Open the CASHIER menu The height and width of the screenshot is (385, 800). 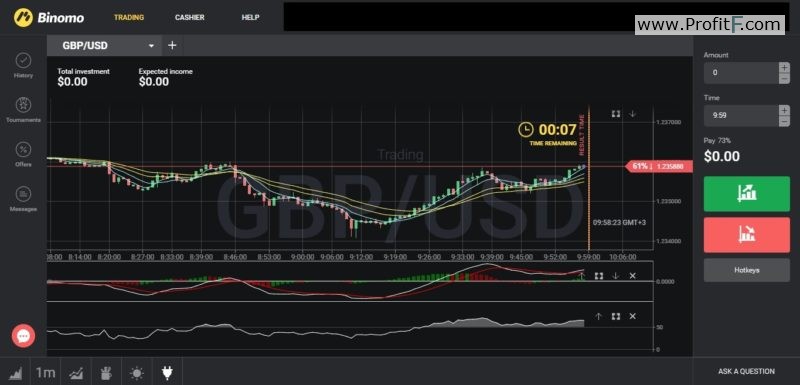tap(189, 17)
